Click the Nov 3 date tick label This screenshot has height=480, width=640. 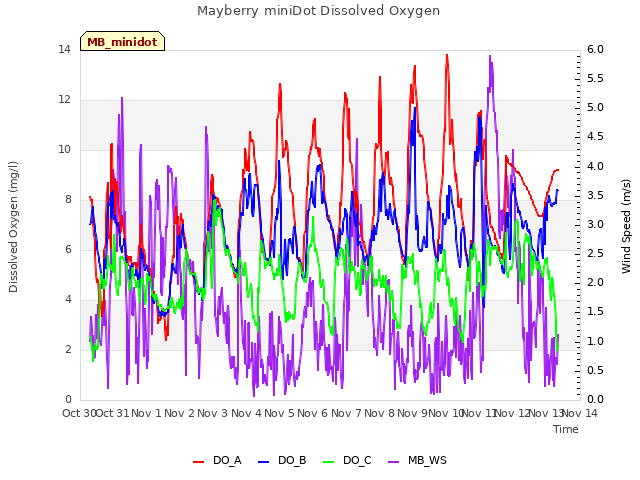click(x=213, y=413)
